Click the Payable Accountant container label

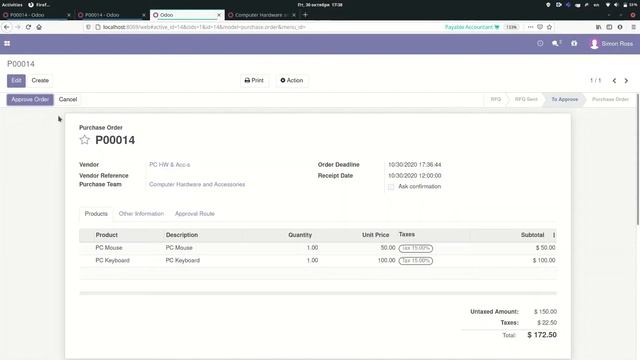pos(472,27)
